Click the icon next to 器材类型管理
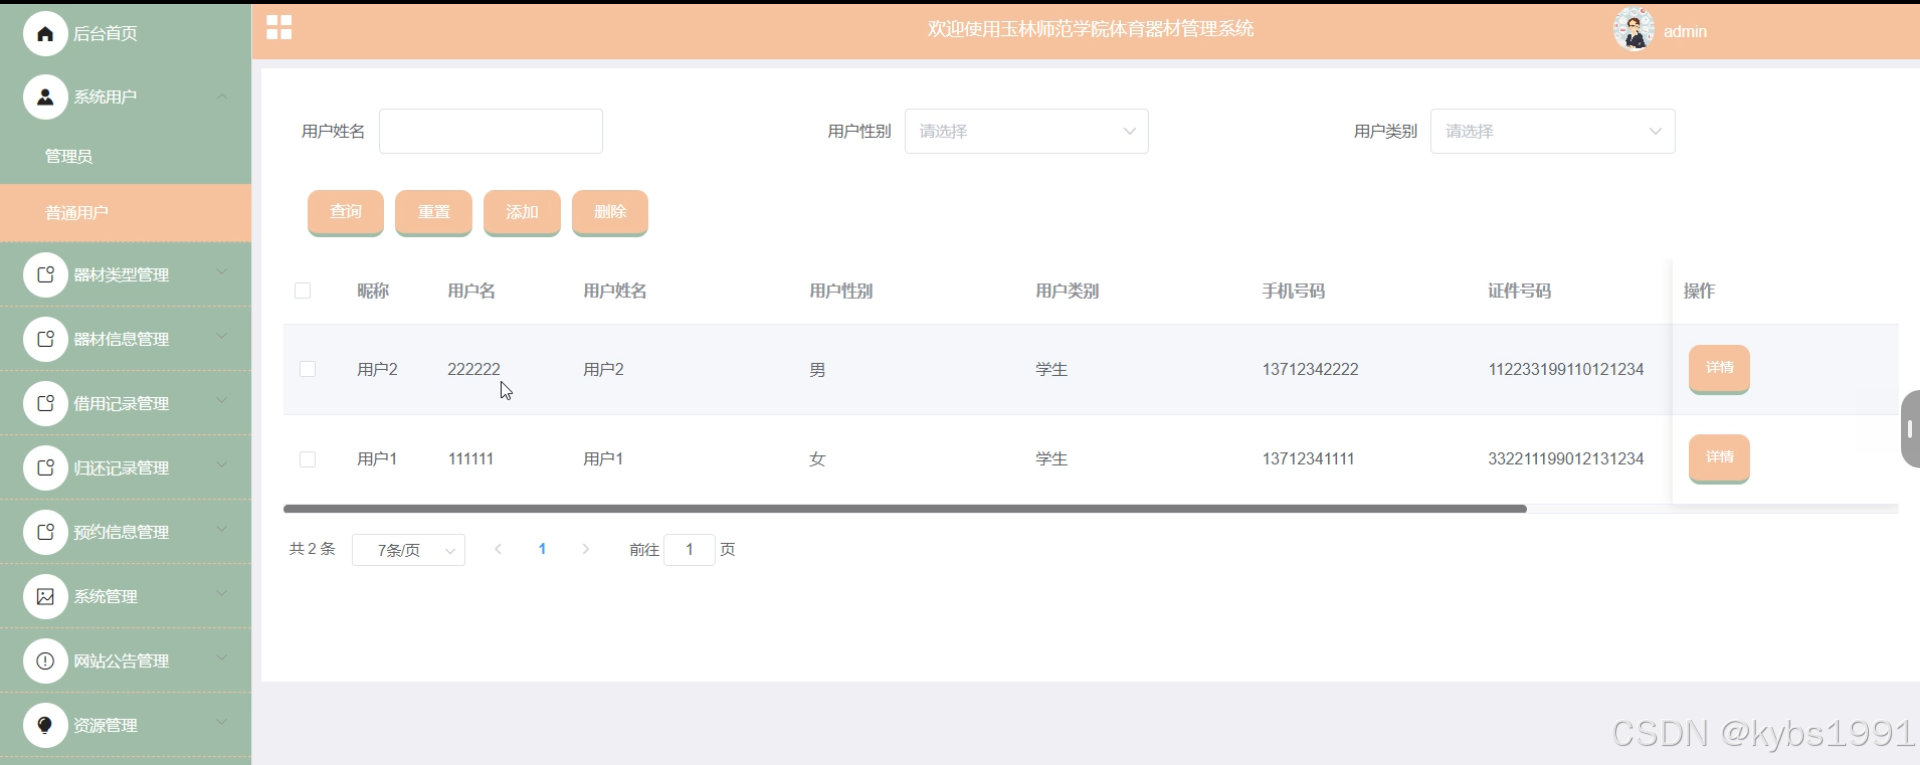 pos(45,274)
